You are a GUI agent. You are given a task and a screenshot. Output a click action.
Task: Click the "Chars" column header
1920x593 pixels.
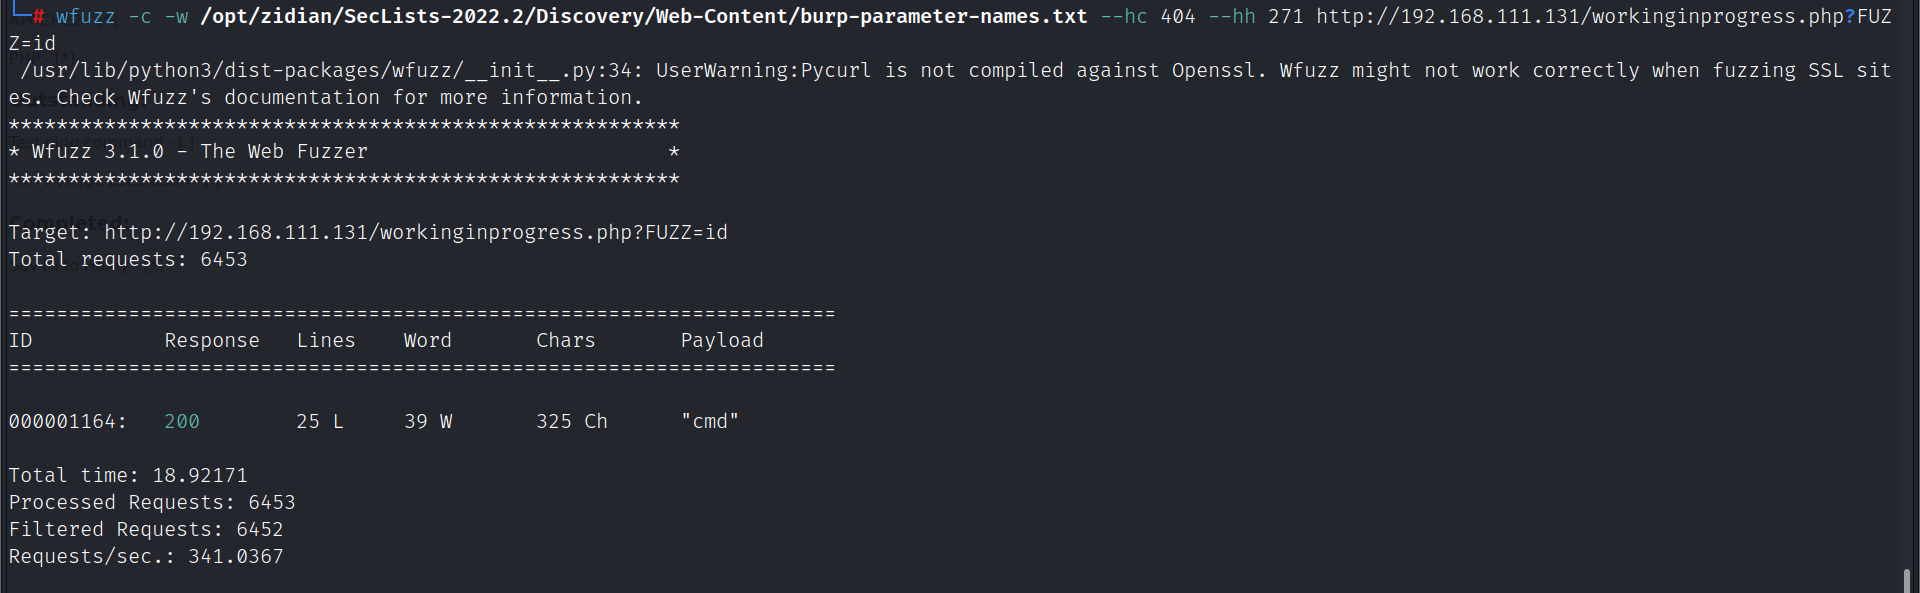coord(565,341)
